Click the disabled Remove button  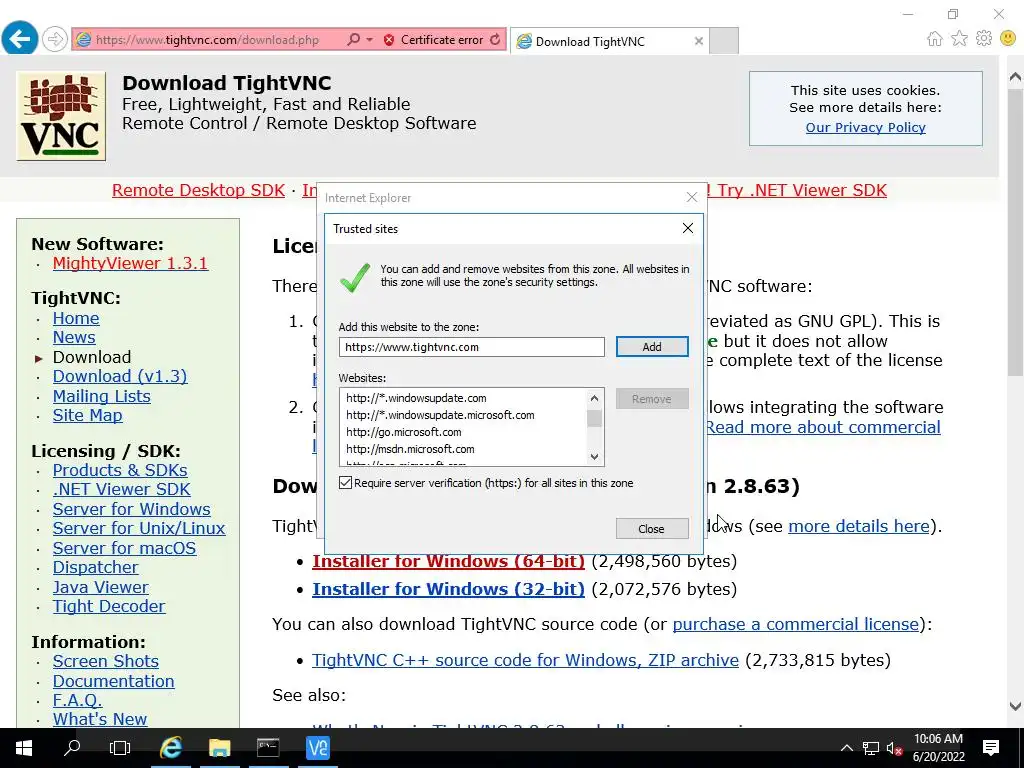(x=652, y=399)
